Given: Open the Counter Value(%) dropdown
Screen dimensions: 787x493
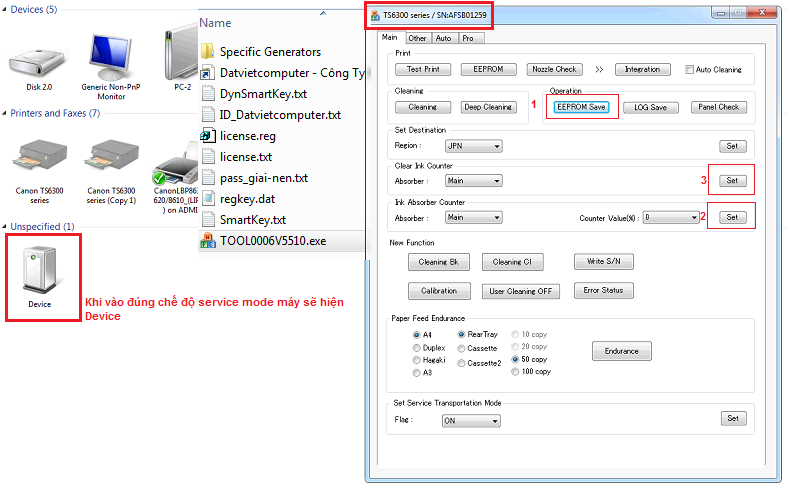Looking at the screenshot, I should point(671,217).
